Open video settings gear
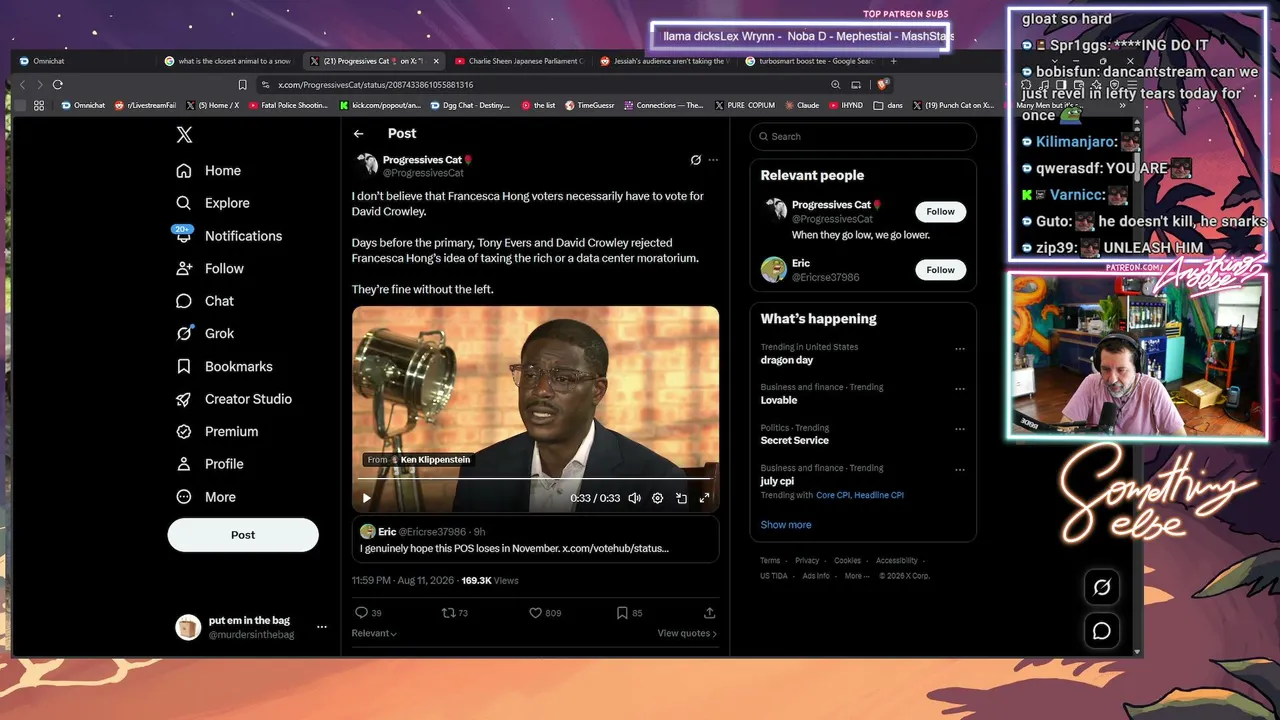The image size is (1280, 720). 657,498
